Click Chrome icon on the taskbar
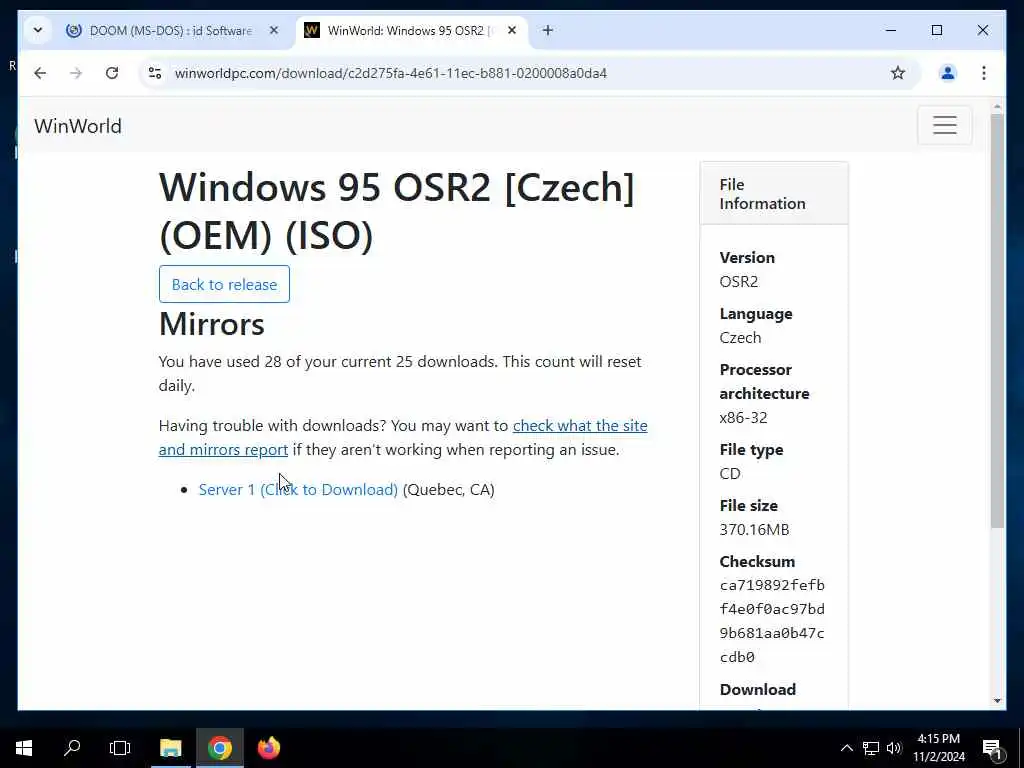This screenshot has width=1024, height=768. pyautogui.click(x=220, y=748)
